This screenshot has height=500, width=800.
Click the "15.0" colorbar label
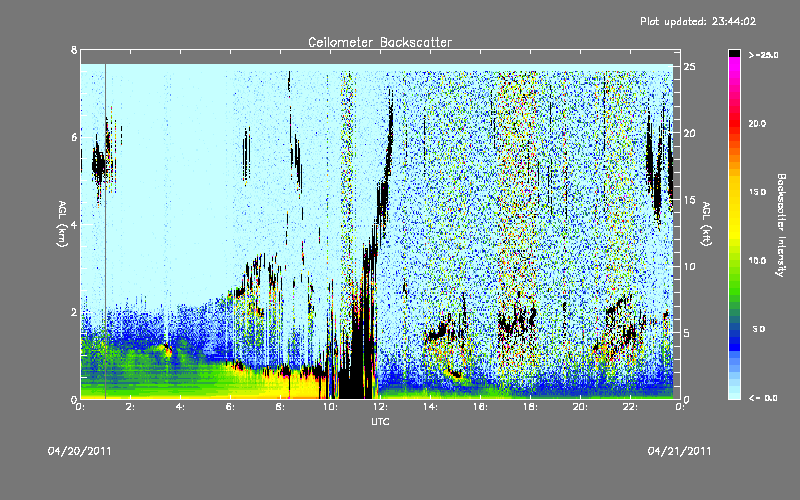coord(757,192)
